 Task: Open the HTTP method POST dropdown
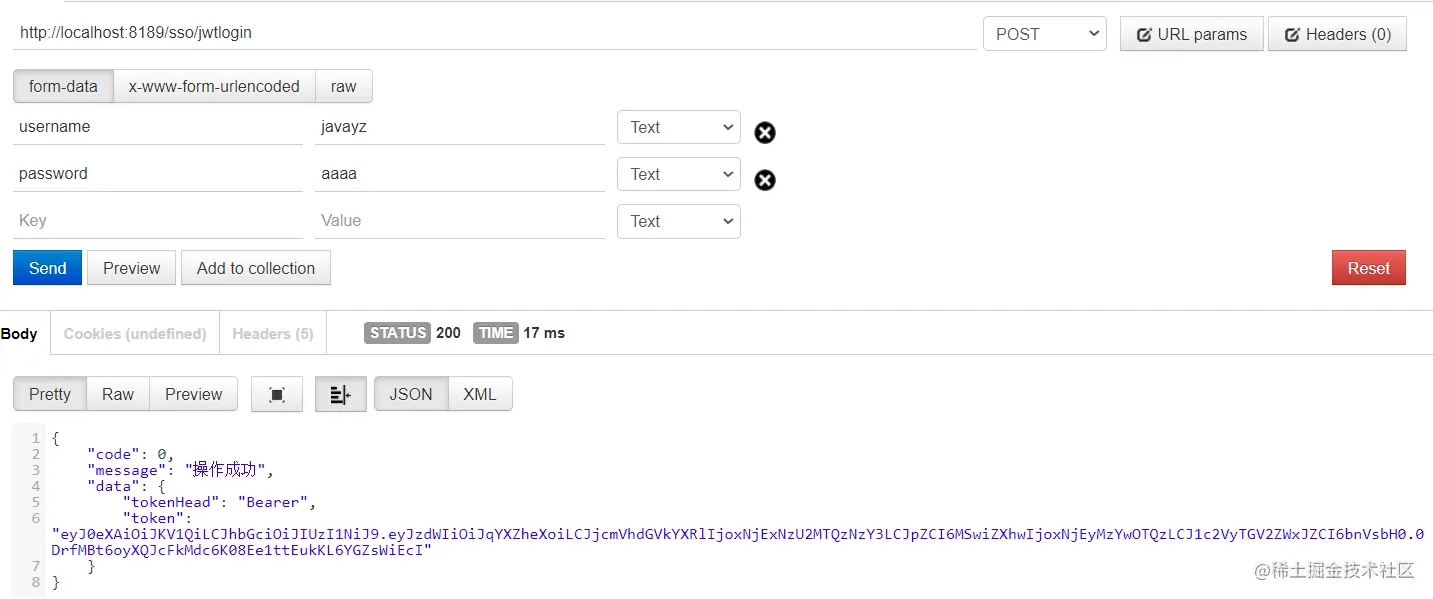[x=1045, y=33]
